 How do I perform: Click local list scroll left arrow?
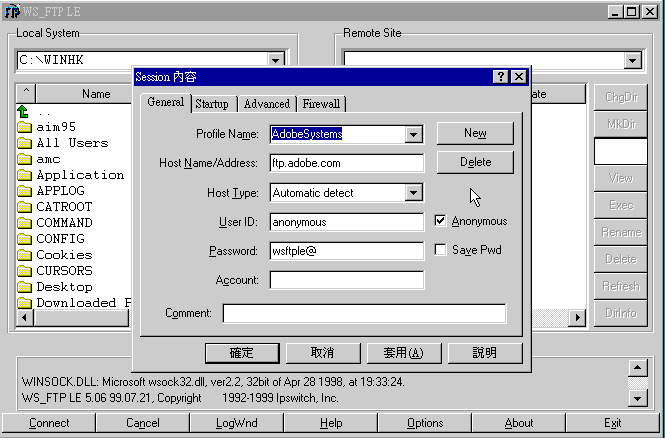click(x=24, y=318)
